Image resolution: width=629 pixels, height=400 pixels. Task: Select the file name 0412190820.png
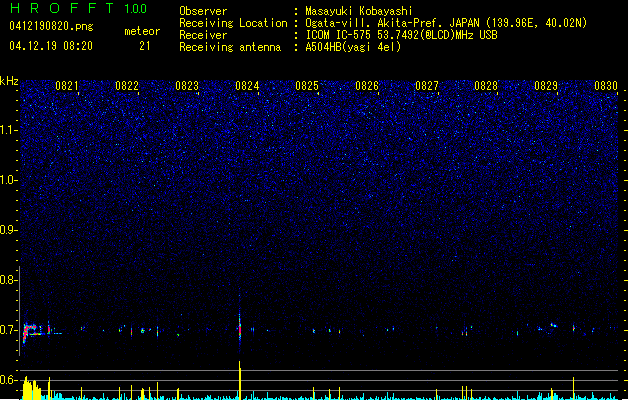point(51,26)
